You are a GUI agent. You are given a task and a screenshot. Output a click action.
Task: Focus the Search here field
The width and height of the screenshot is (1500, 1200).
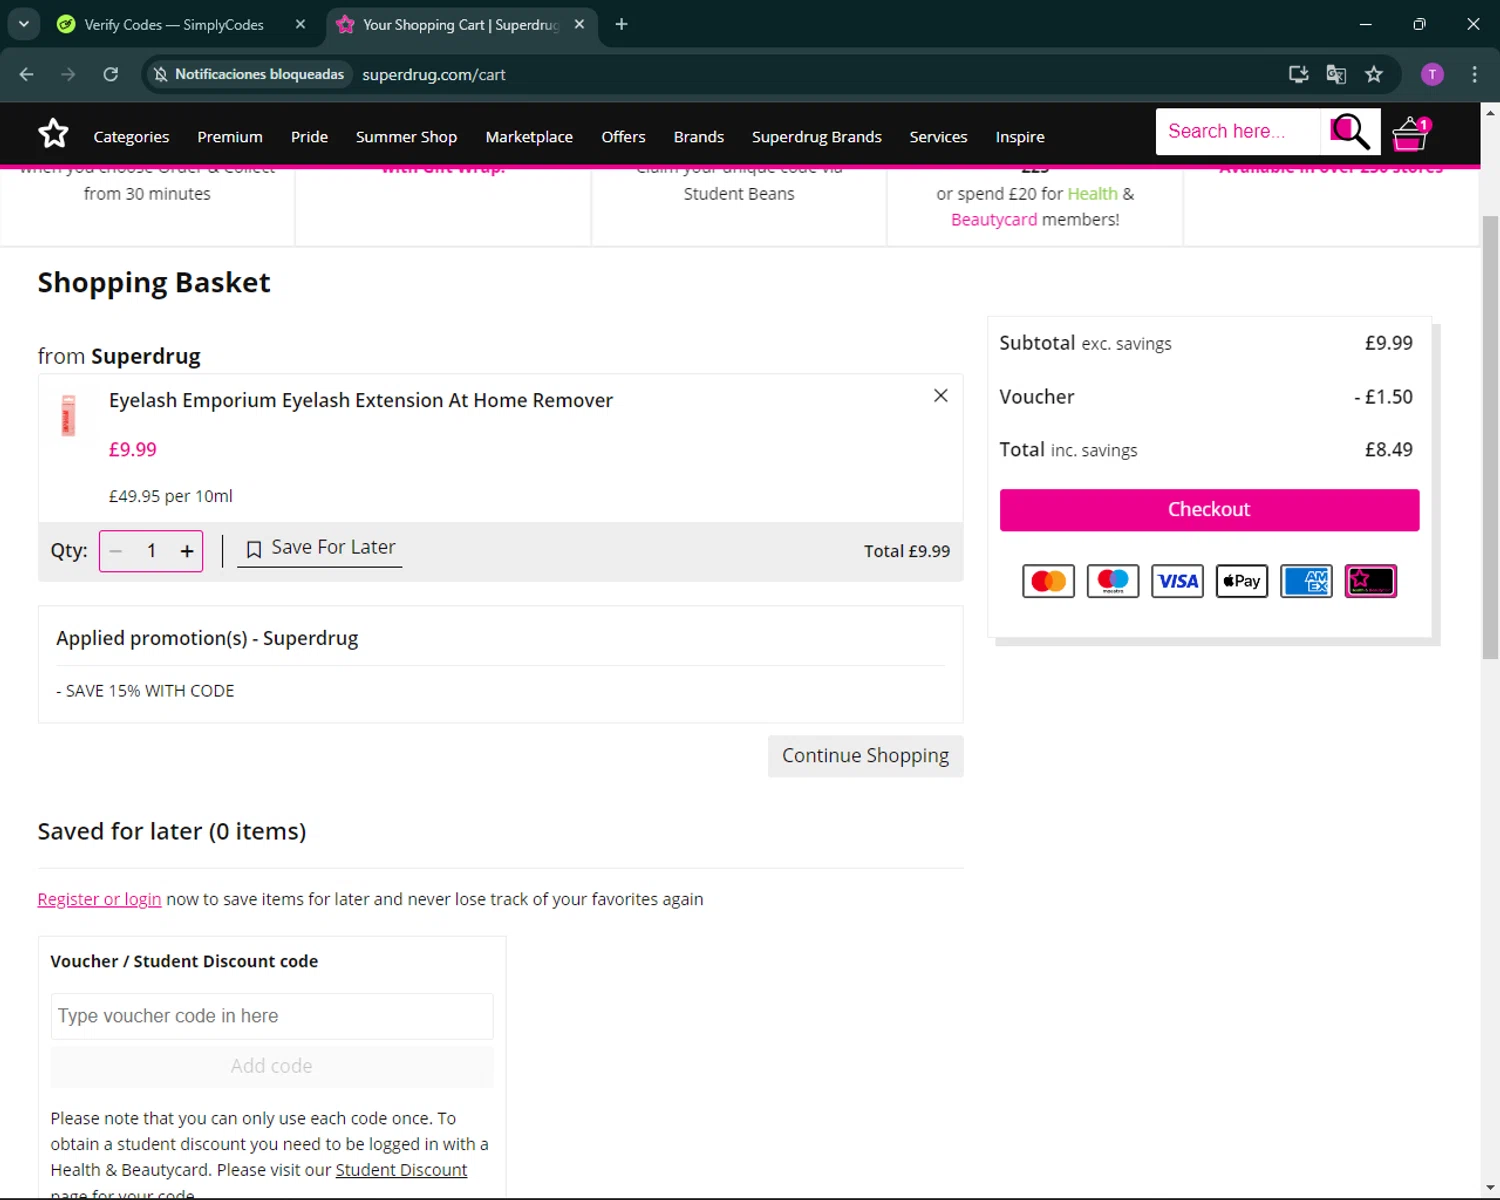[x=1238, y=132]
